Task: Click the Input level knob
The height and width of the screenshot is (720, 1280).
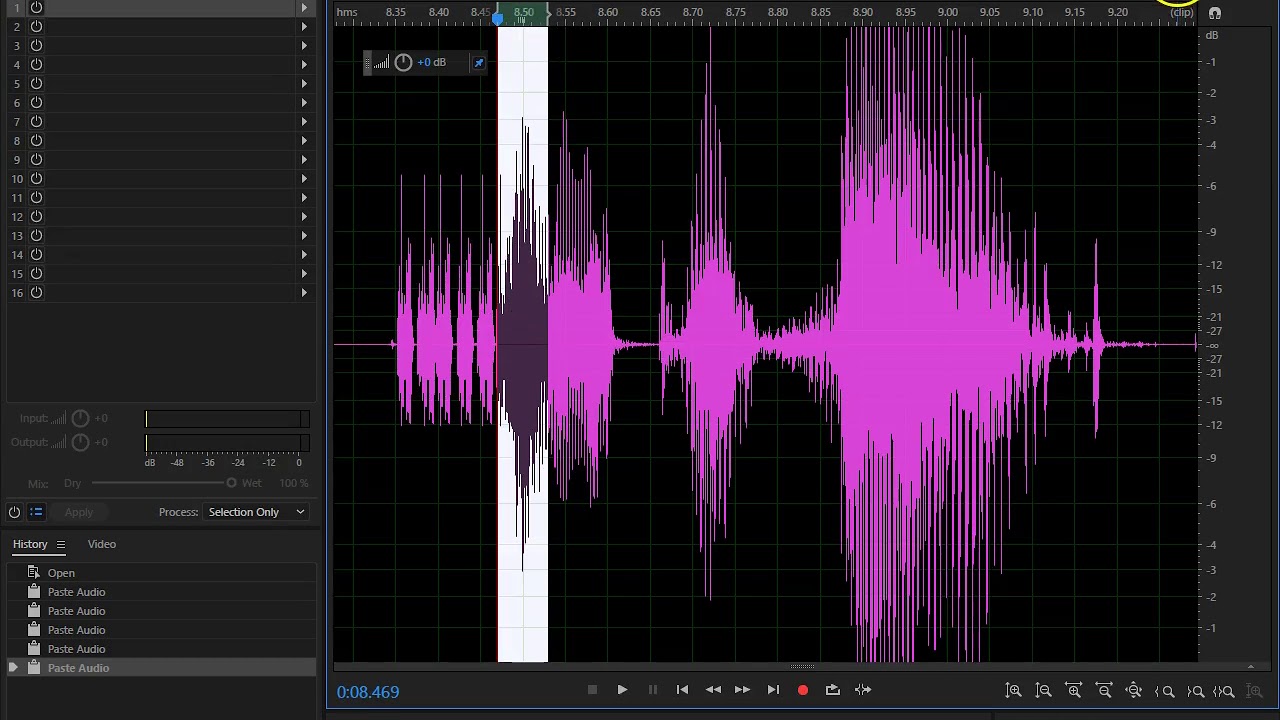Action: point(81,418)
